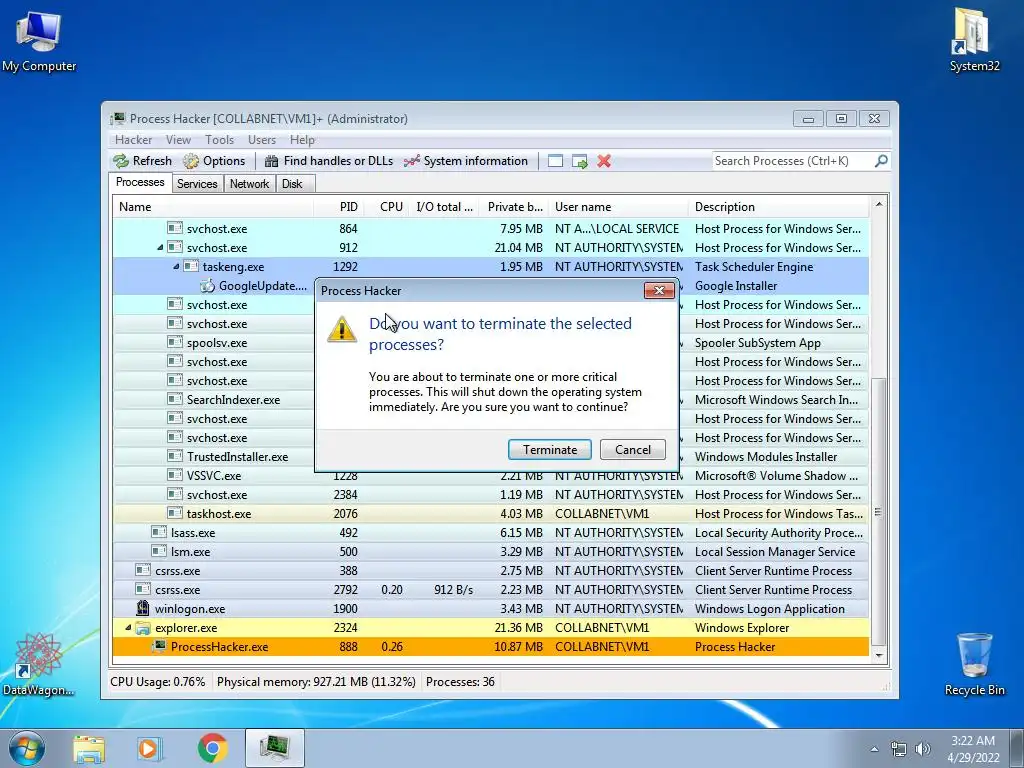Close the Process Hacker dialog
Image resolution: width=1024 pixels, height=768 pixels.
click(659, 291)
